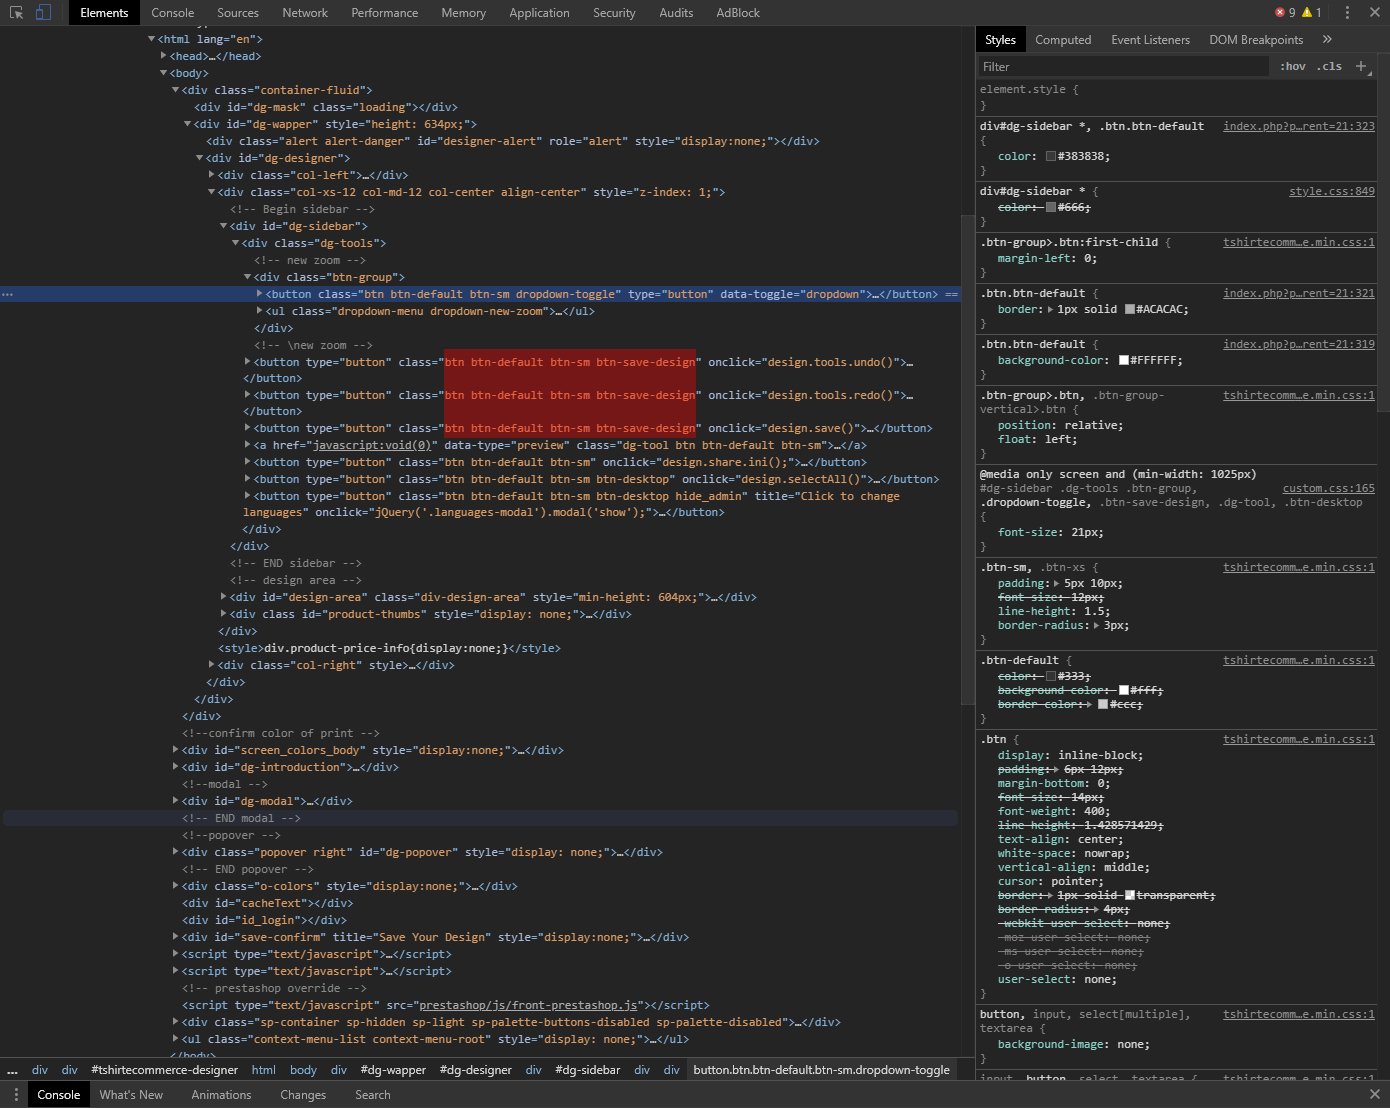Open the custom.css:165 source link
Viewport: 1390px width, 1108px height.
(x=1328, y=488)
